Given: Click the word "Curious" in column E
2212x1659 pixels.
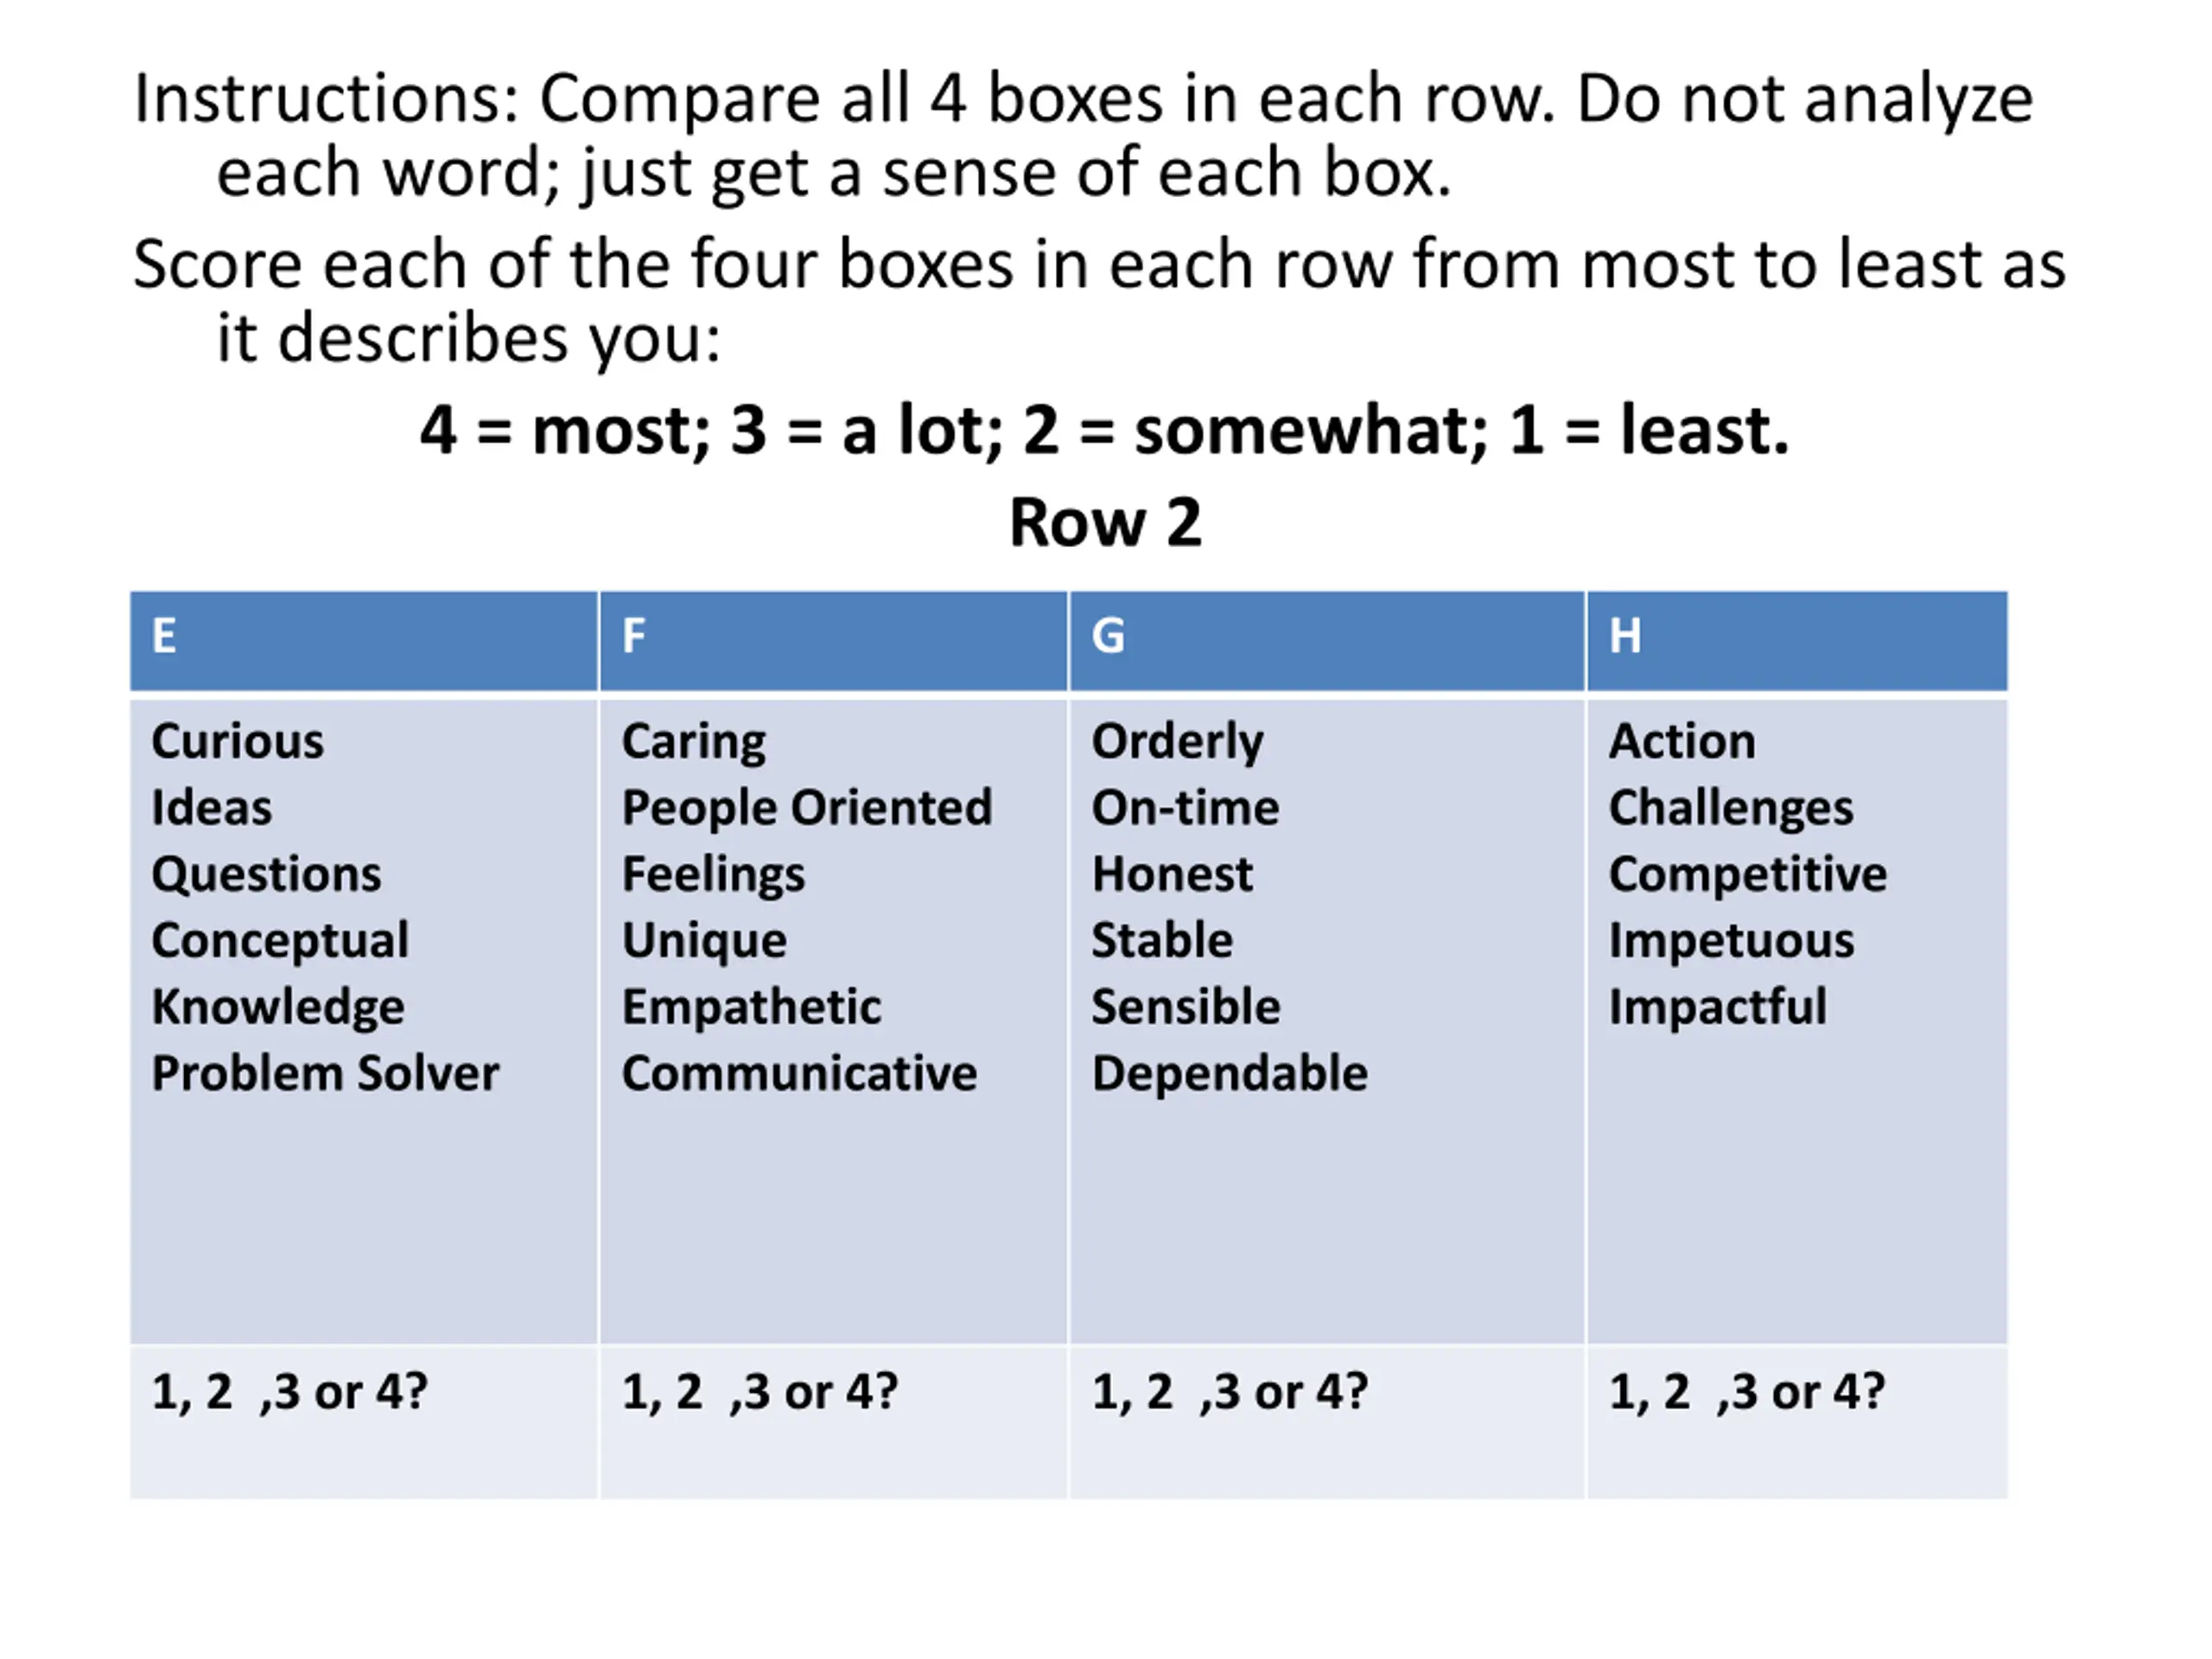Looking at the screenshot, I should (238, 742).
